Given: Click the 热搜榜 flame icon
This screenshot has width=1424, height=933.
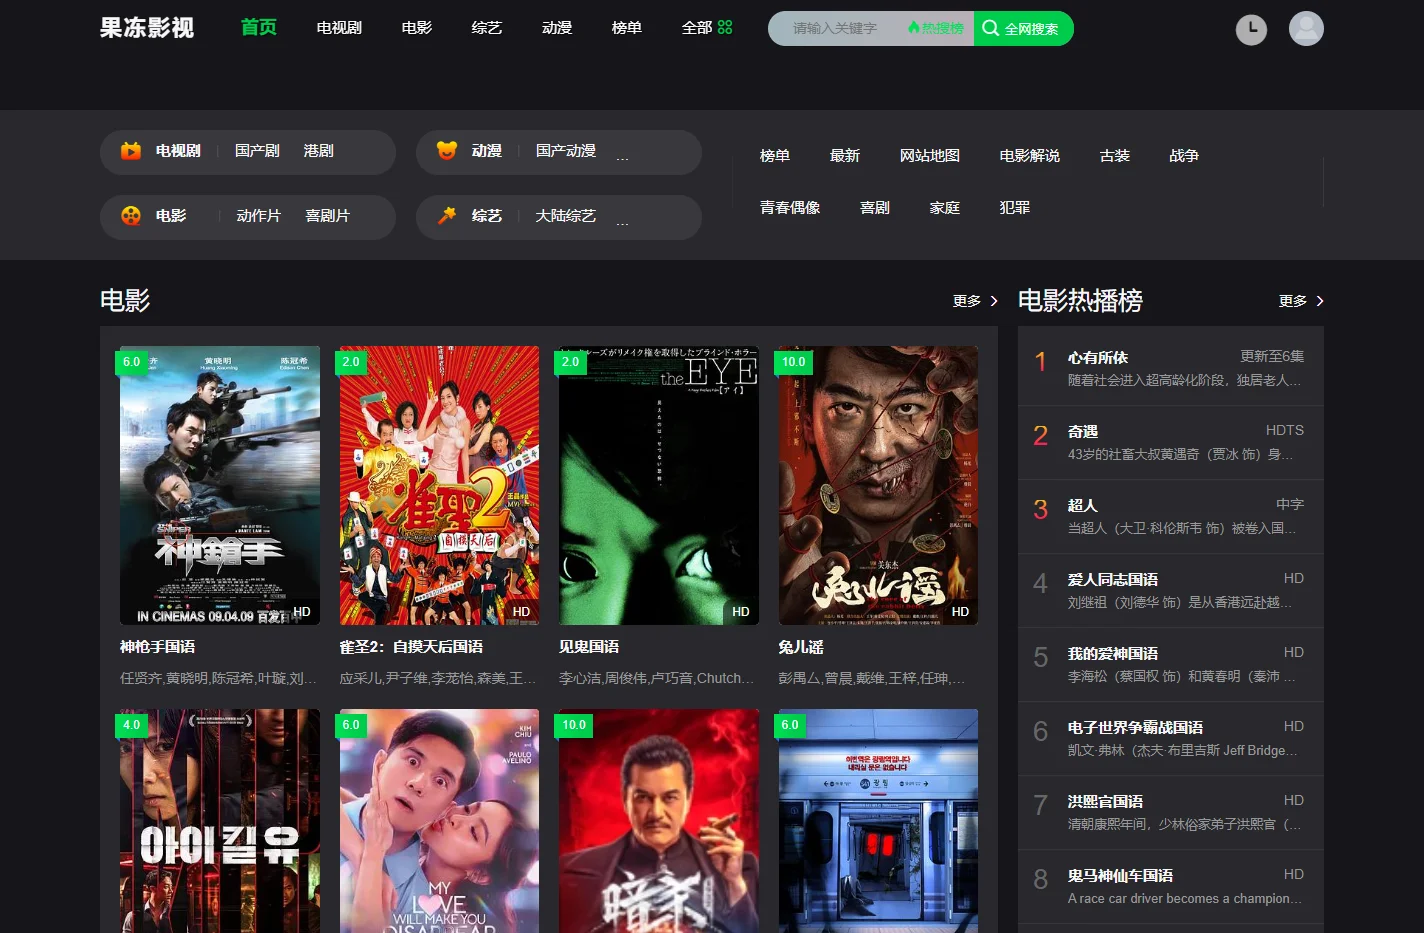Looking at the screenshot, I should point(913,28).
